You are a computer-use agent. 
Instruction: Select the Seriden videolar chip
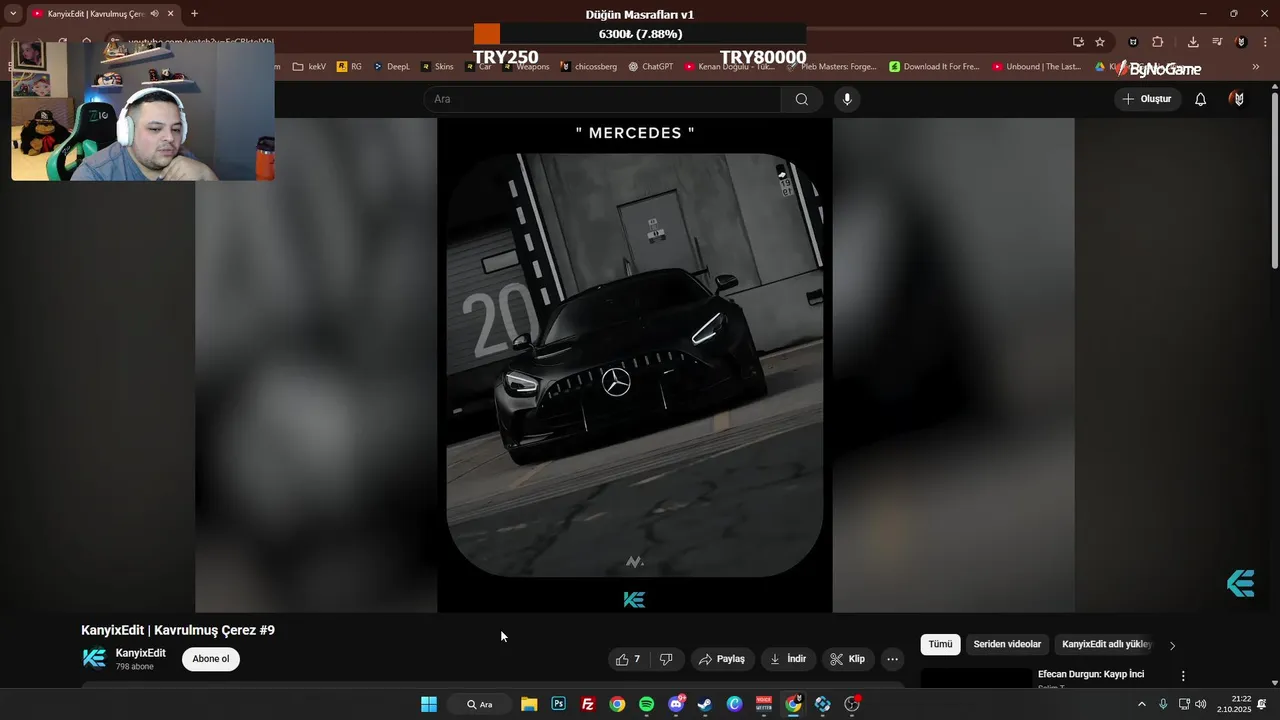1007,644
